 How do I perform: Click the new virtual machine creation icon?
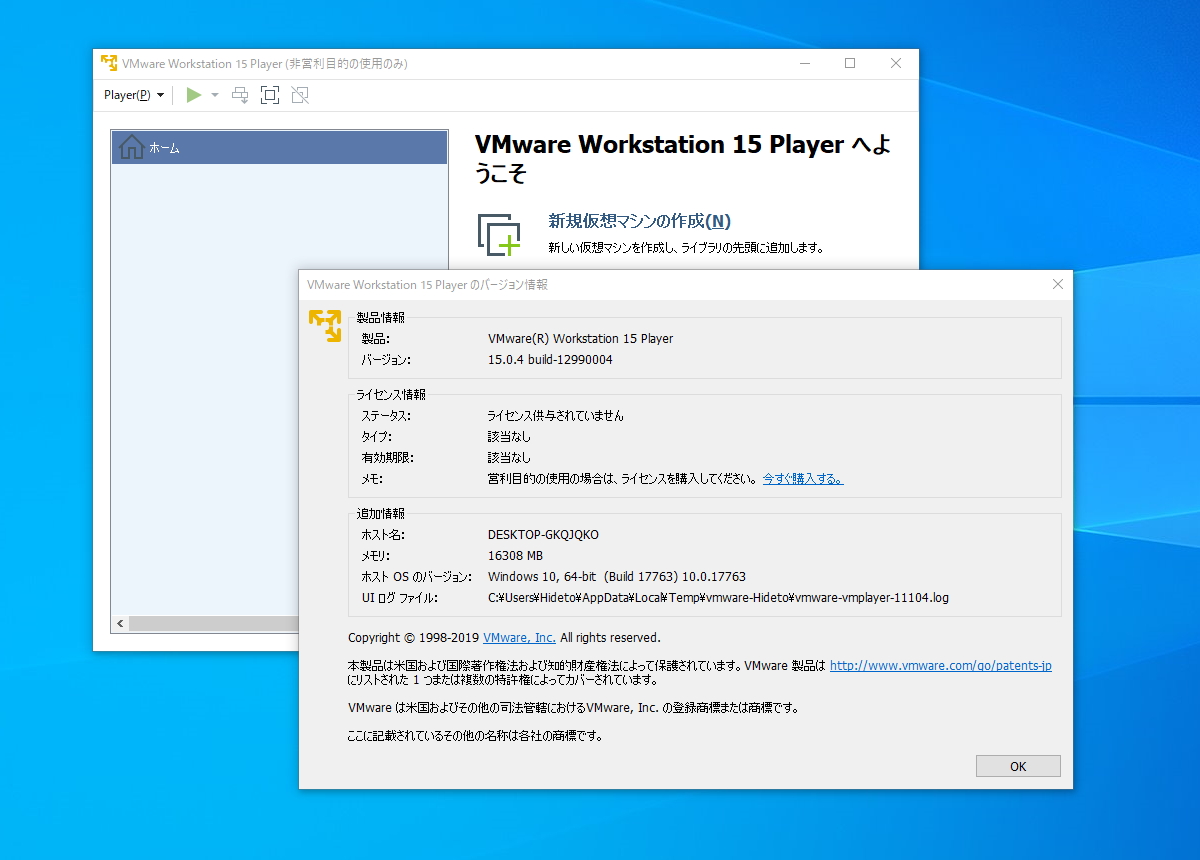500,233
